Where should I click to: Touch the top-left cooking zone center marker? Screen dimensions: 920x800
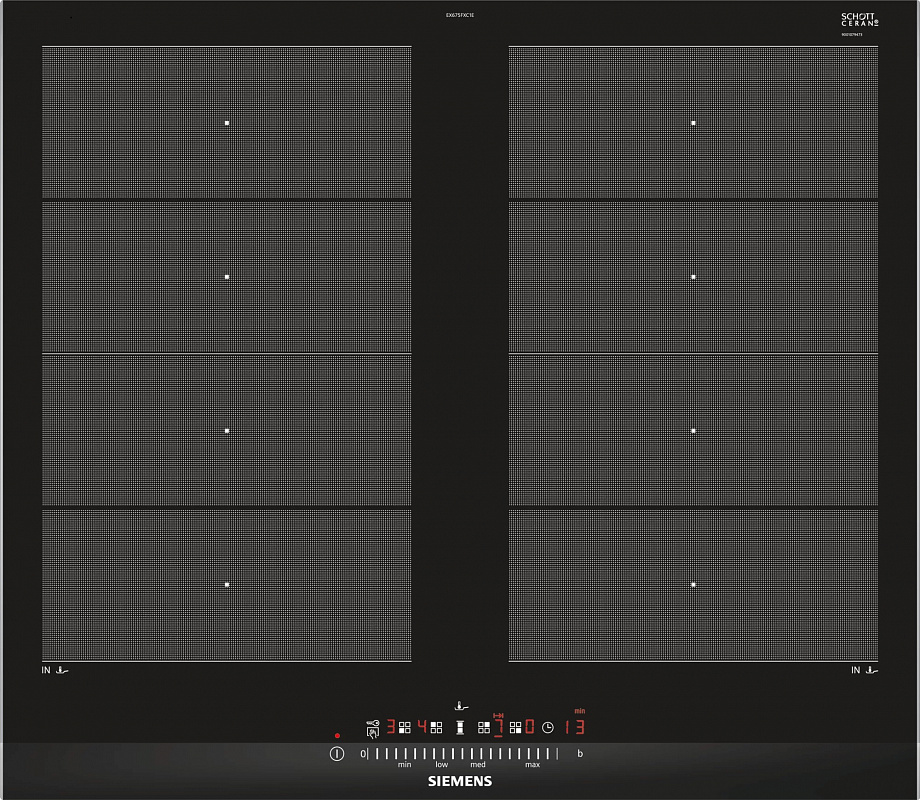point(227,123)
